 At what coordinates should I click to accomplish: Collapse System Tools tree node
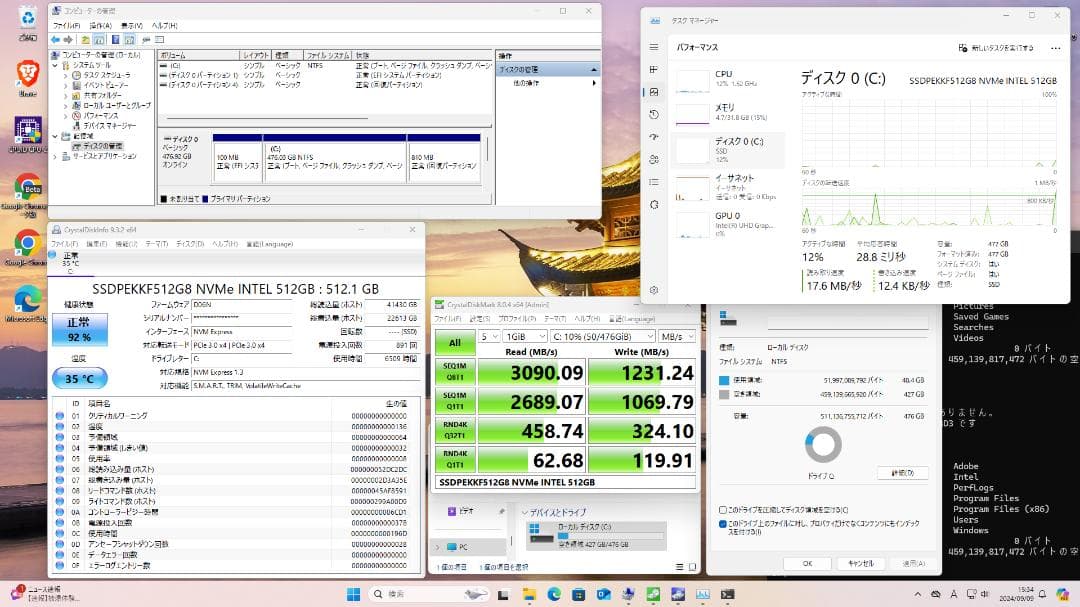[x=55, y=65]
